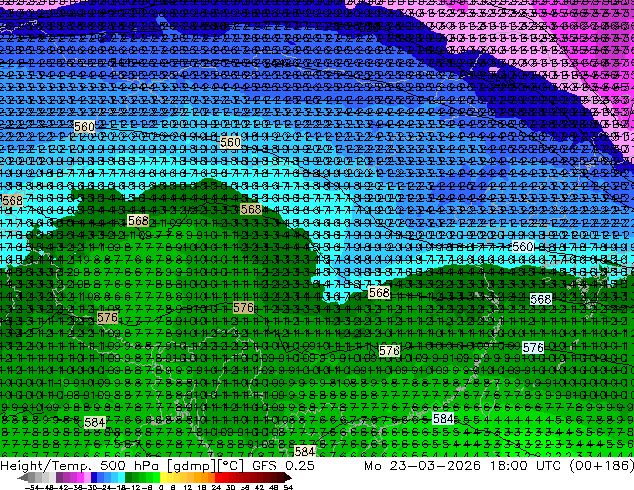Click the dark maroon right arrow end of legend
The width and height of the screenshot is (634, 490).
point(288,477)
